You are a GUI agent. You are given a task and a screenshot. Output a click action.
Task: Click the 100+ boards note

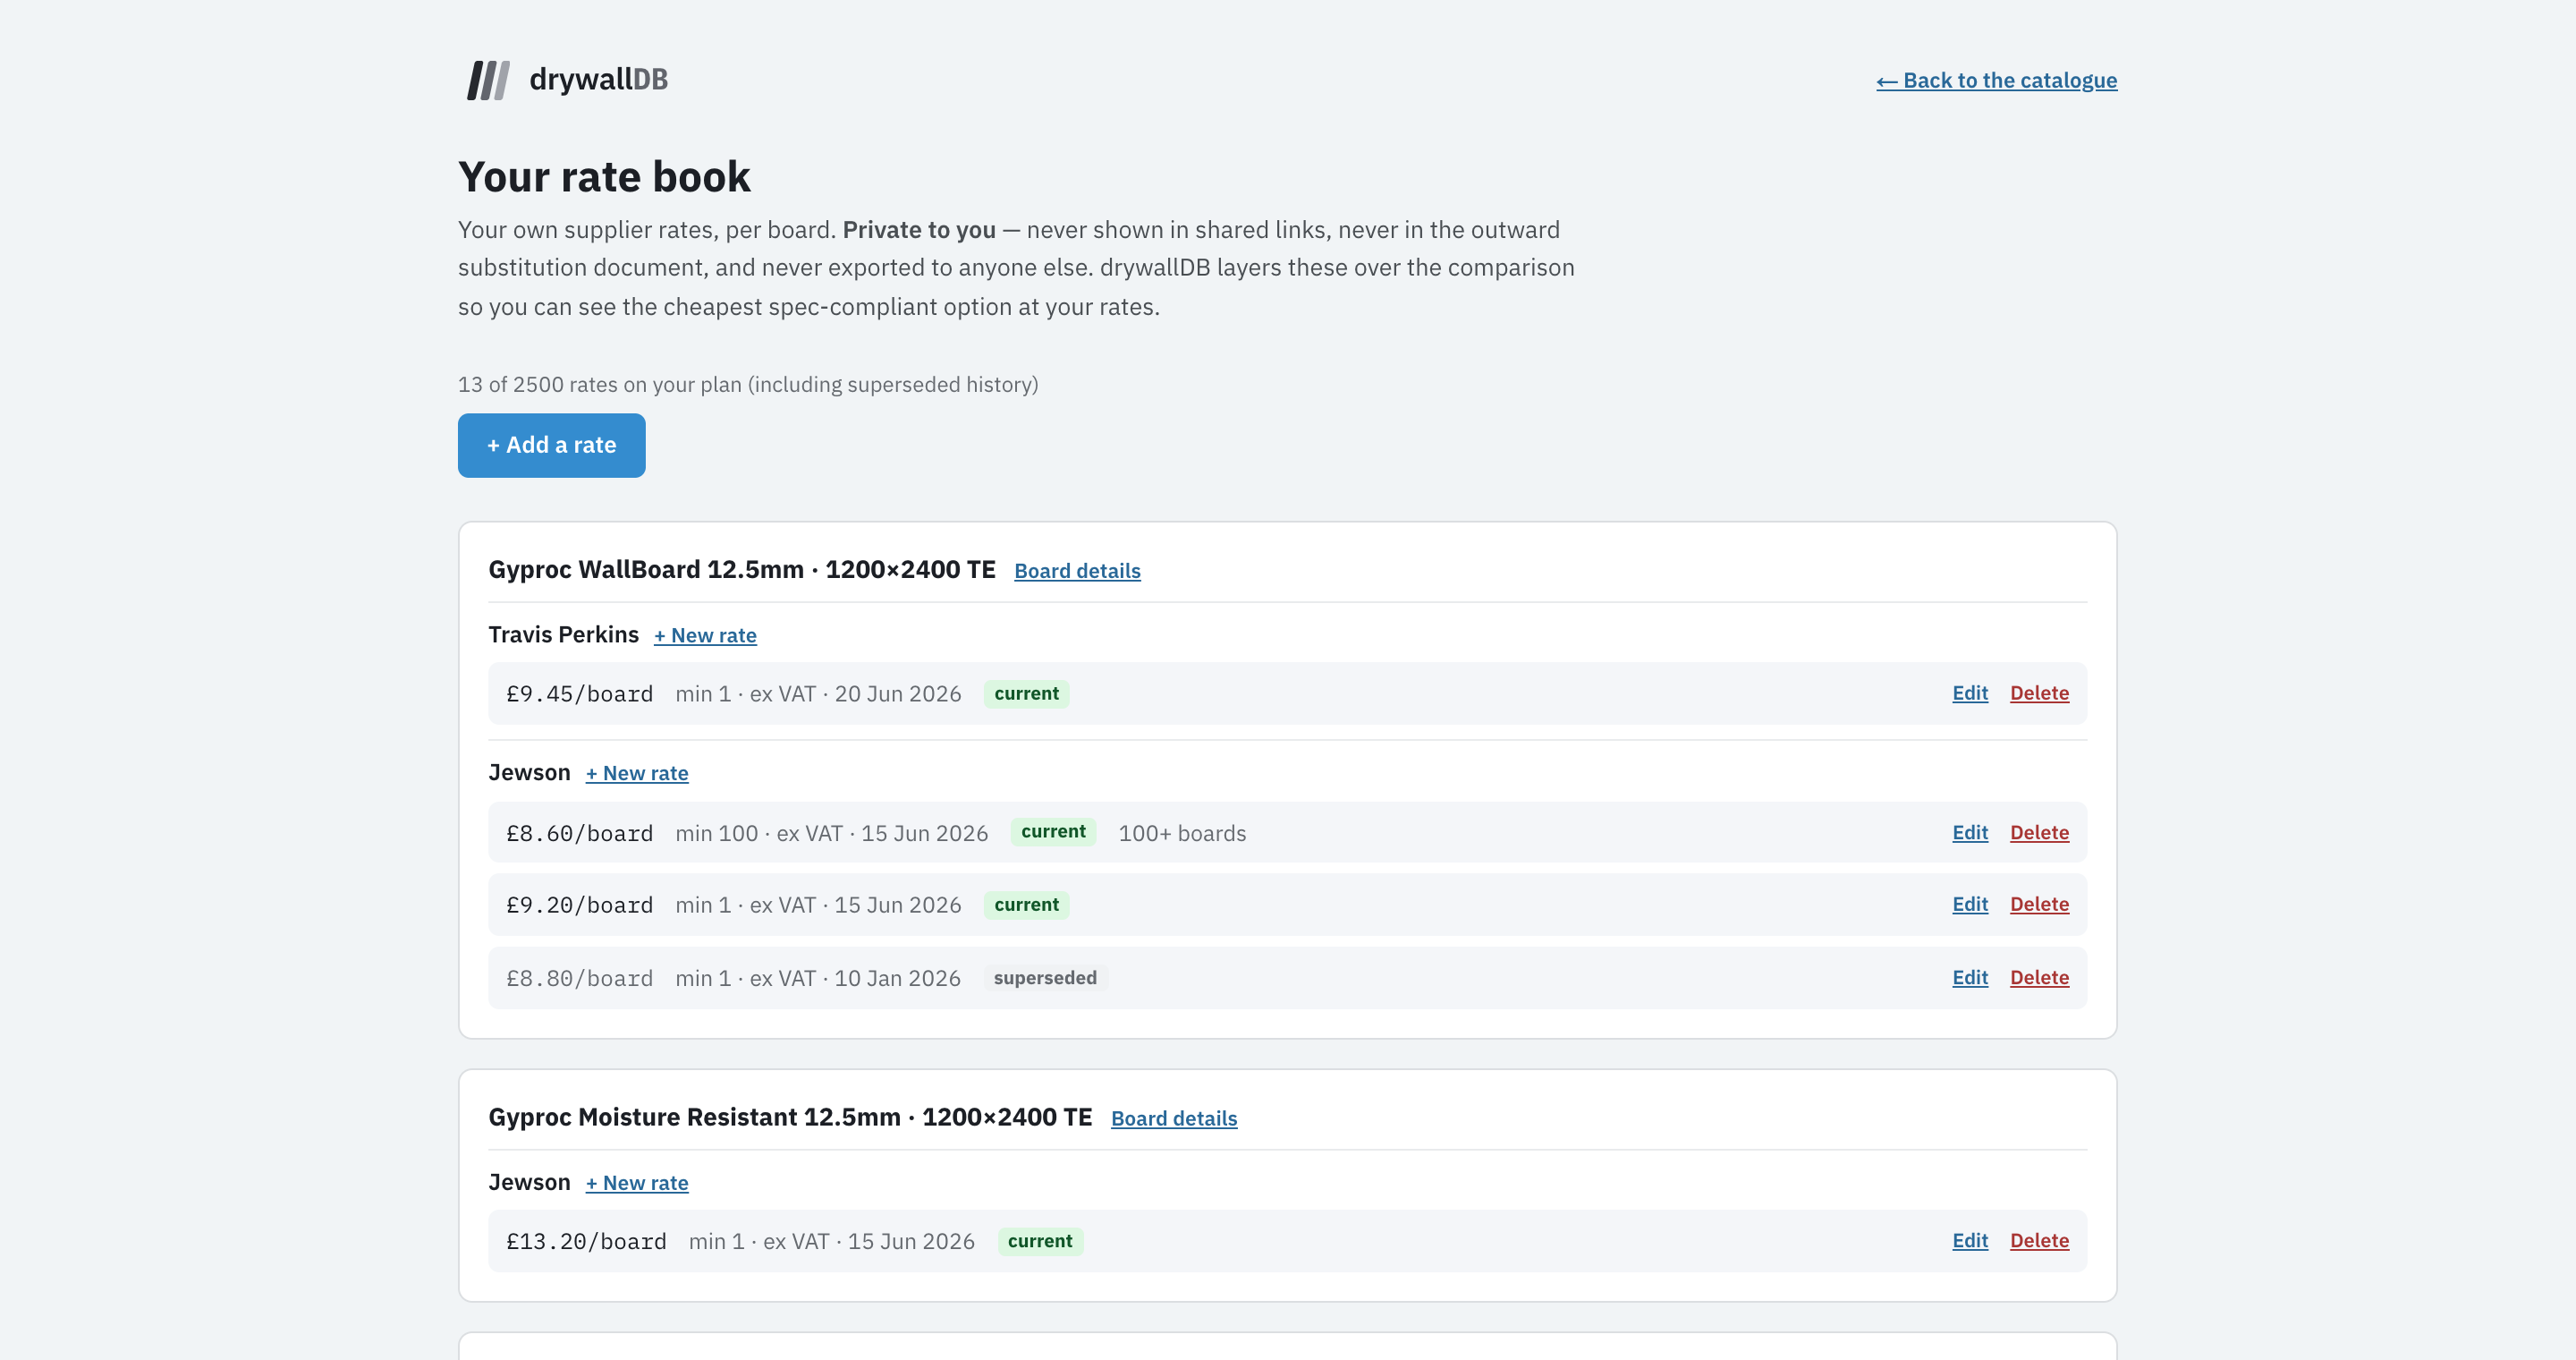(1182, 833)
